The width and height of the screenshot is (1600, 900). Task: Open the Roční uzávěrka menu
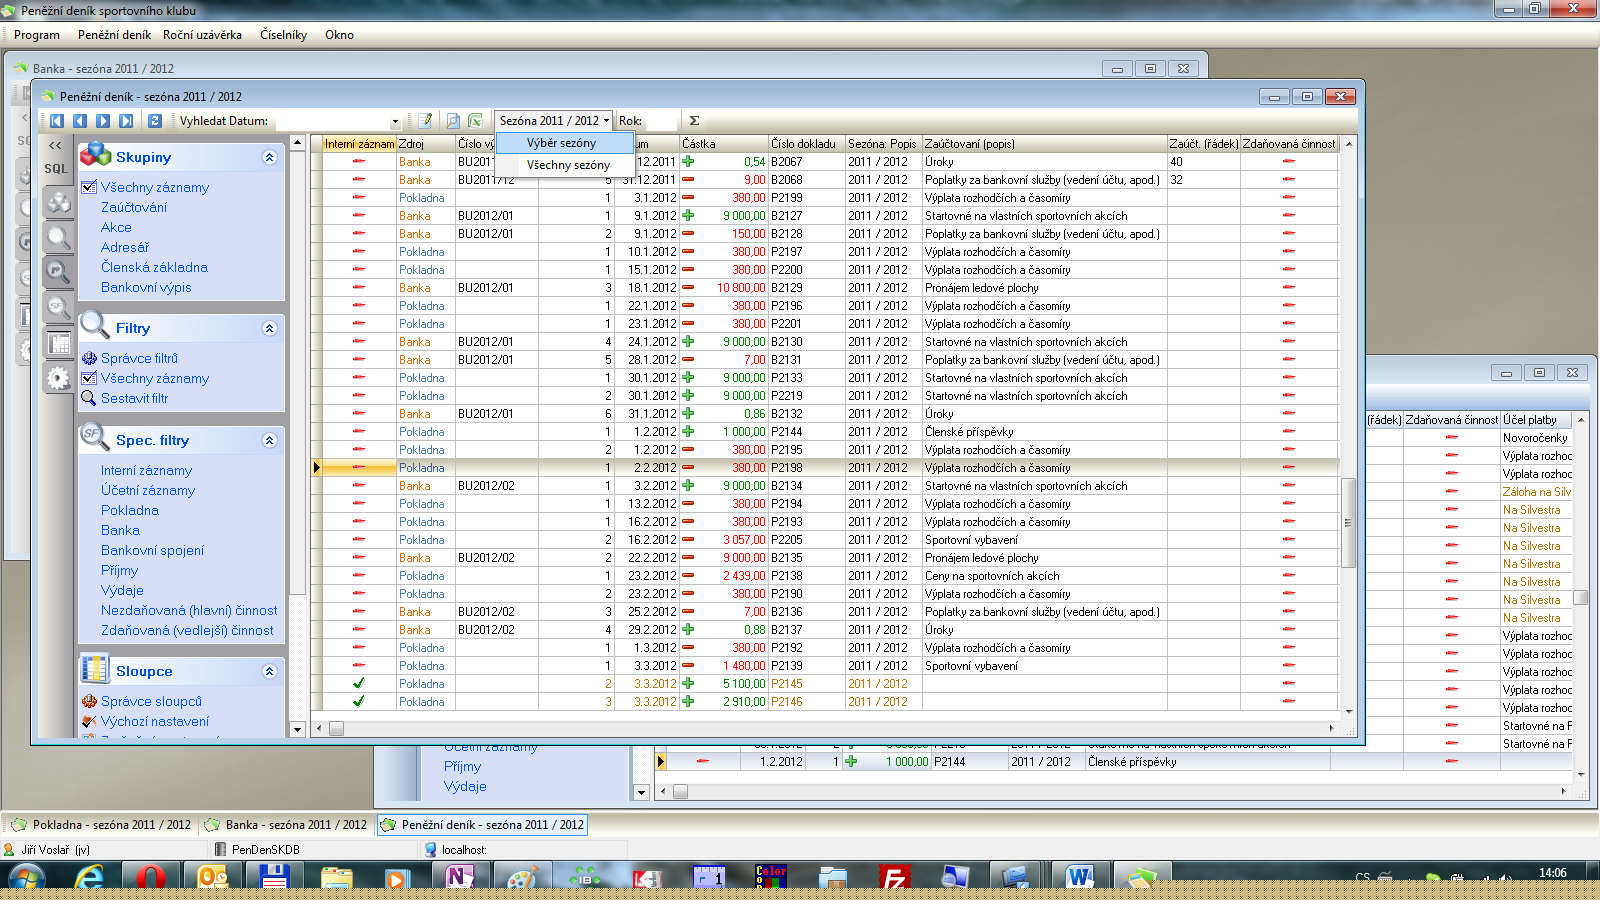click(202, 35)
